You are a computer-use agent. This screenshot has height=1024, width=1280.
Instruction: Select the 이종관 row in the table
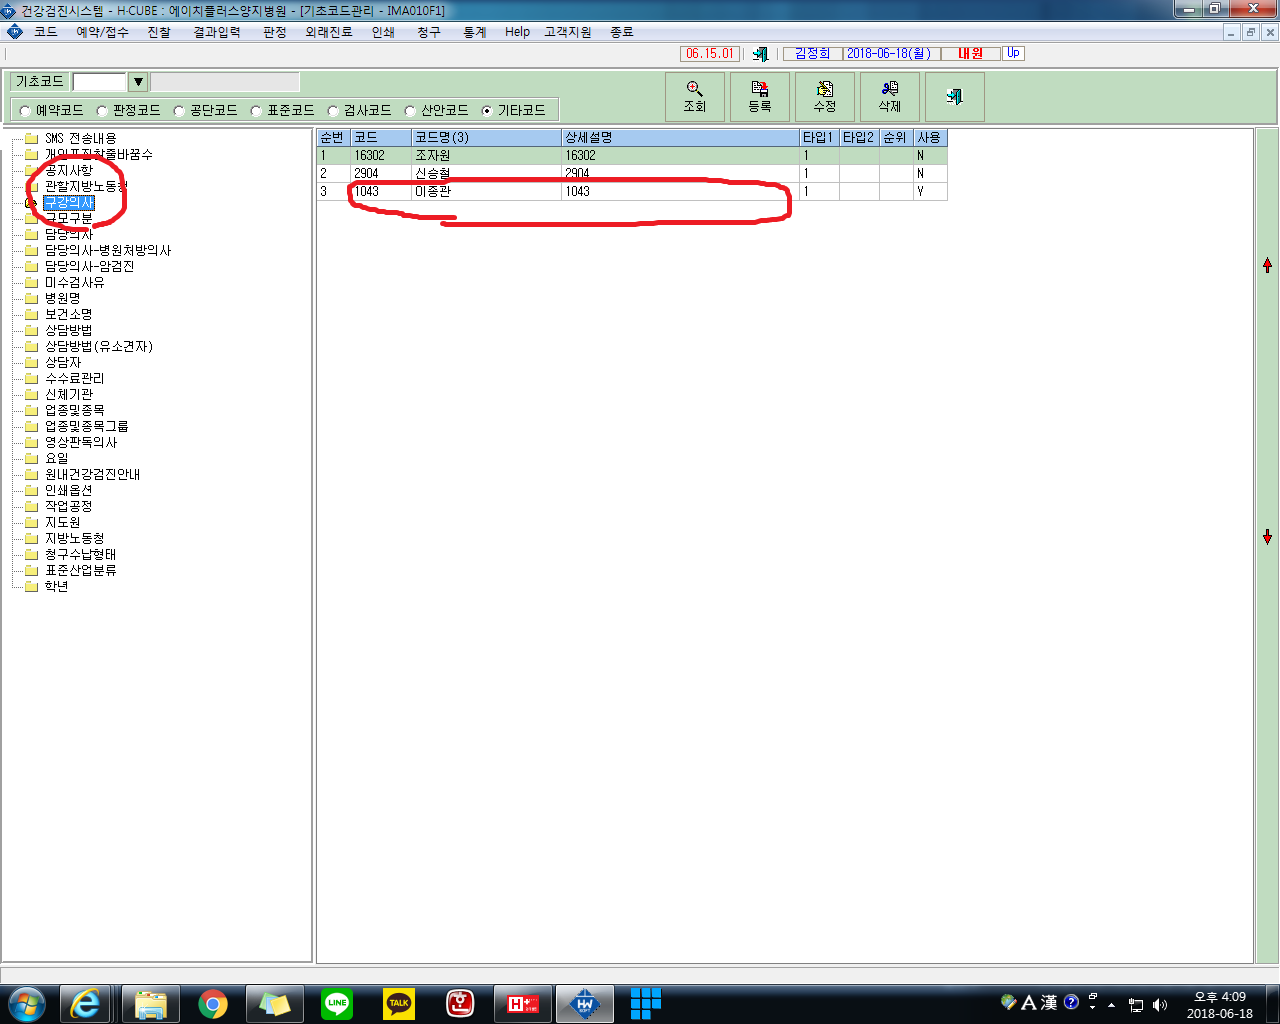632,191
